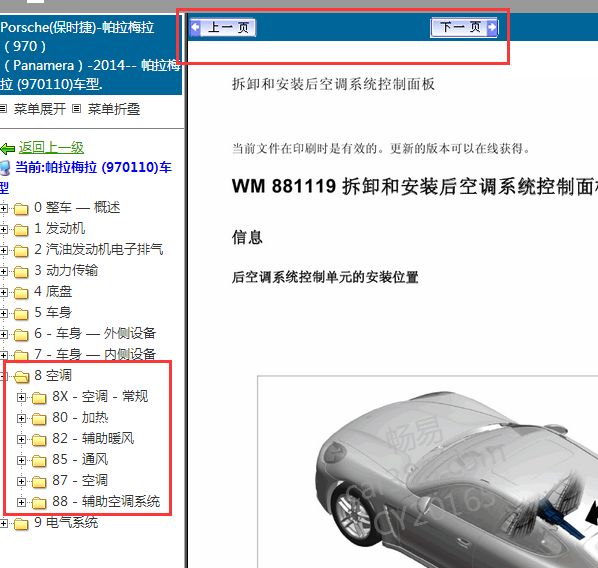The image size is (598, 568).
Task: Click the icon beside 菜单折叠
Action: tap(77, 109)
